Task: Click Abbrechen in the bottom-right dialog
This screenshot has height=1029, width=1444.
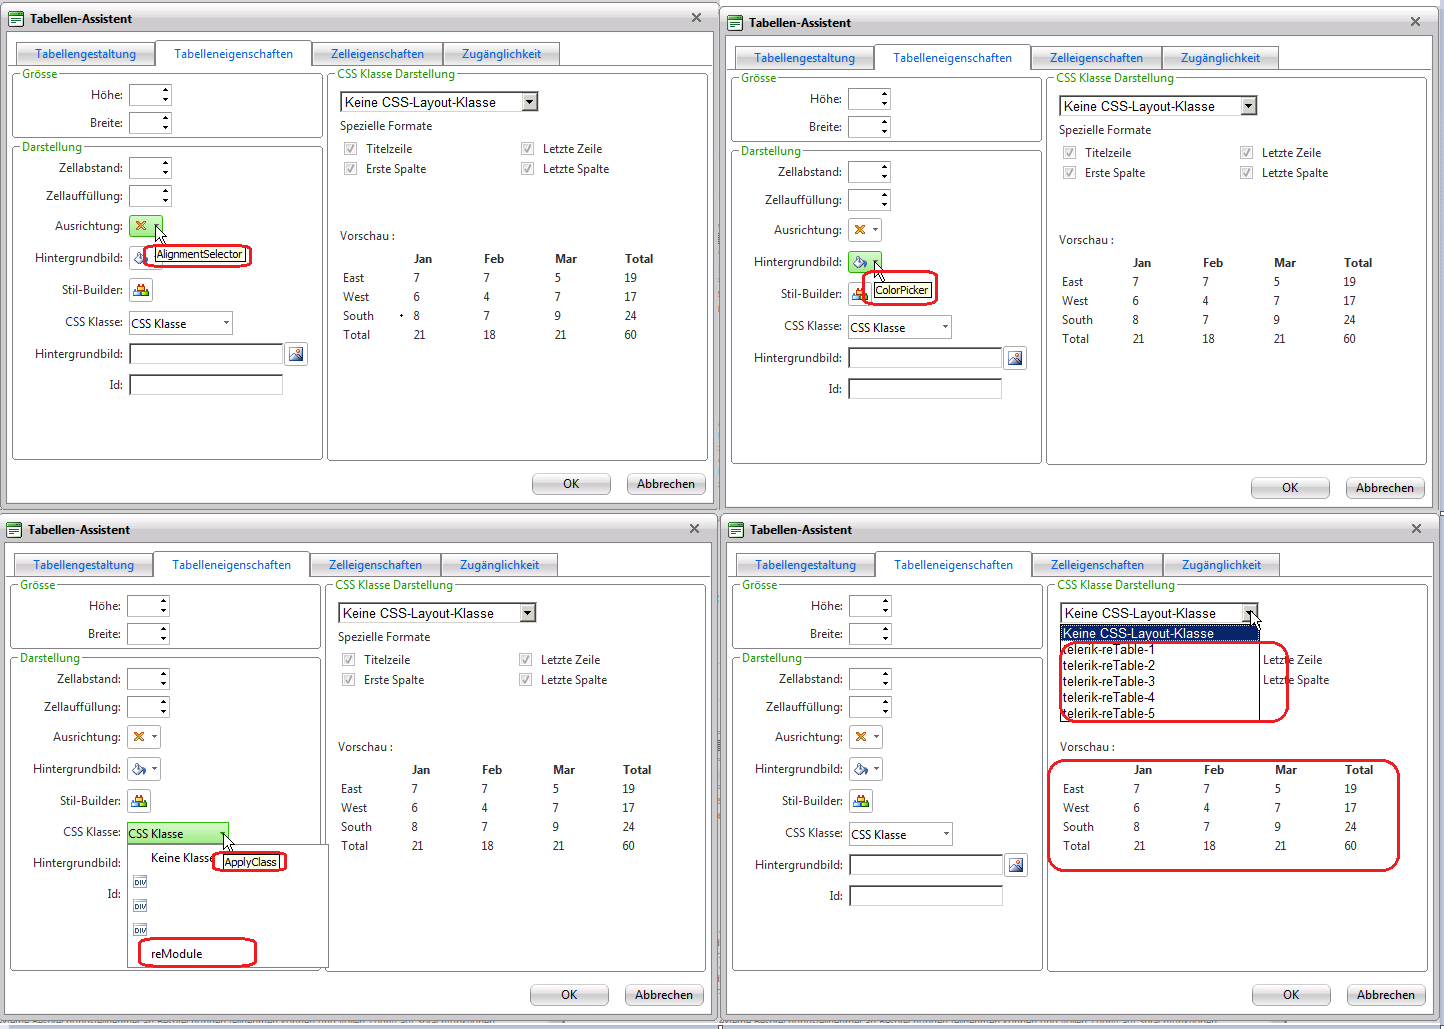Action: 1386,995
